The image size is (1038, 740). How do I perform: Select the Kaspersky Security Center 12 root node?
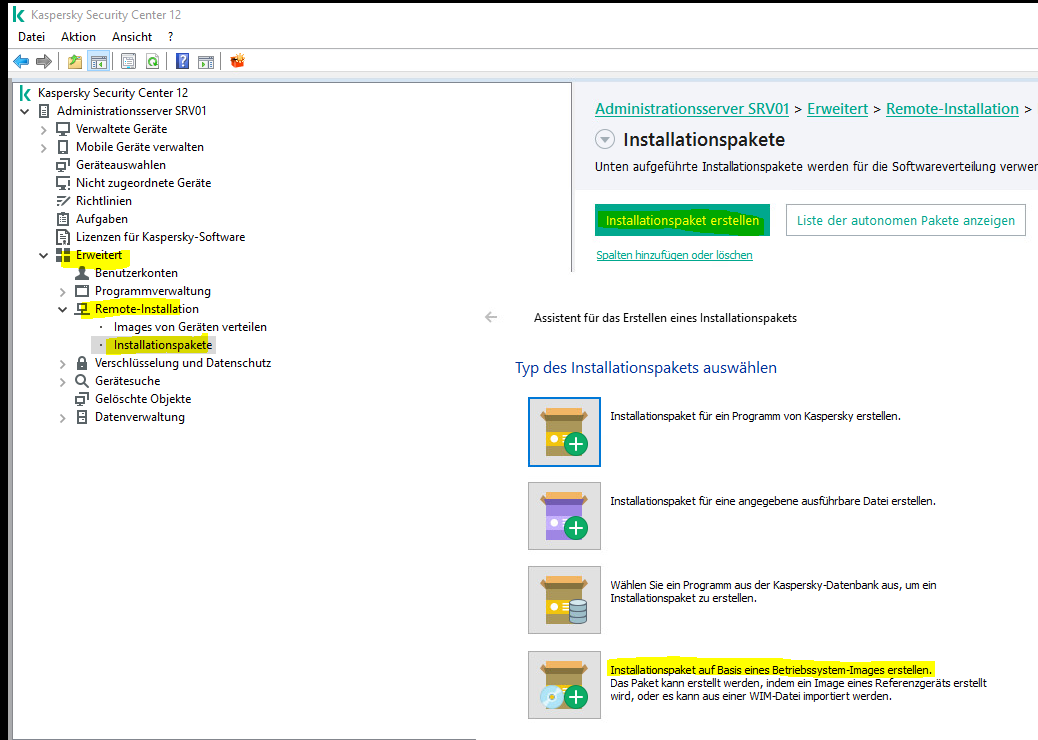tap(113, 93)
